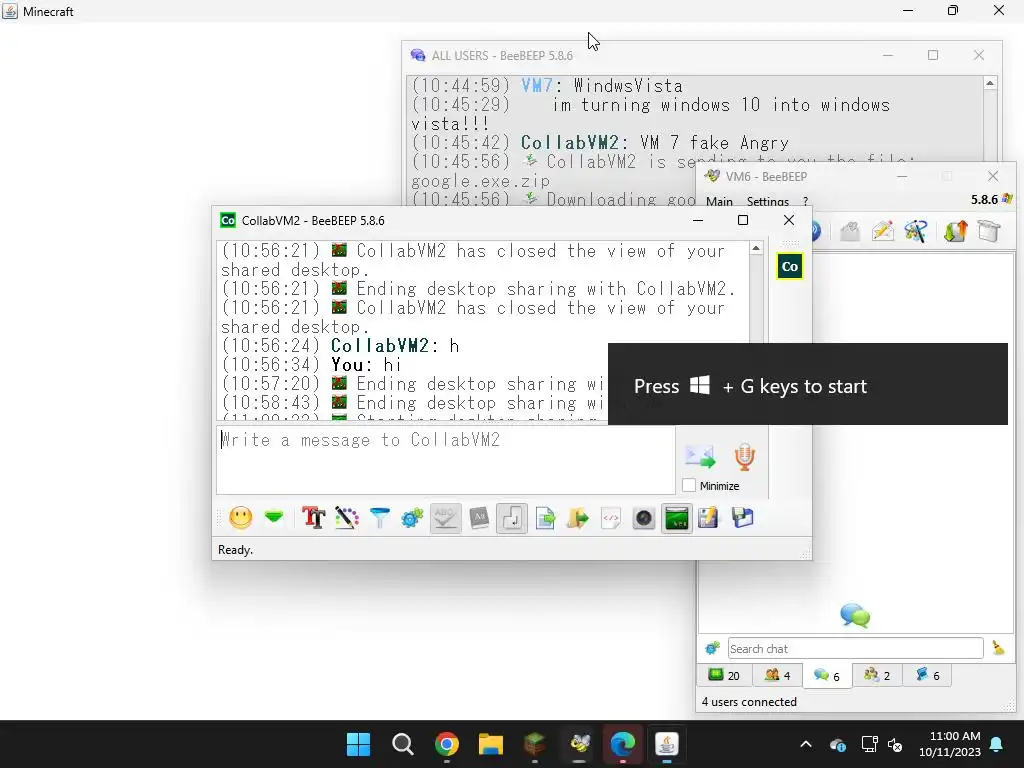Open Windows taskbar search
1024x768 pixels.
click(x=402, y=744)
